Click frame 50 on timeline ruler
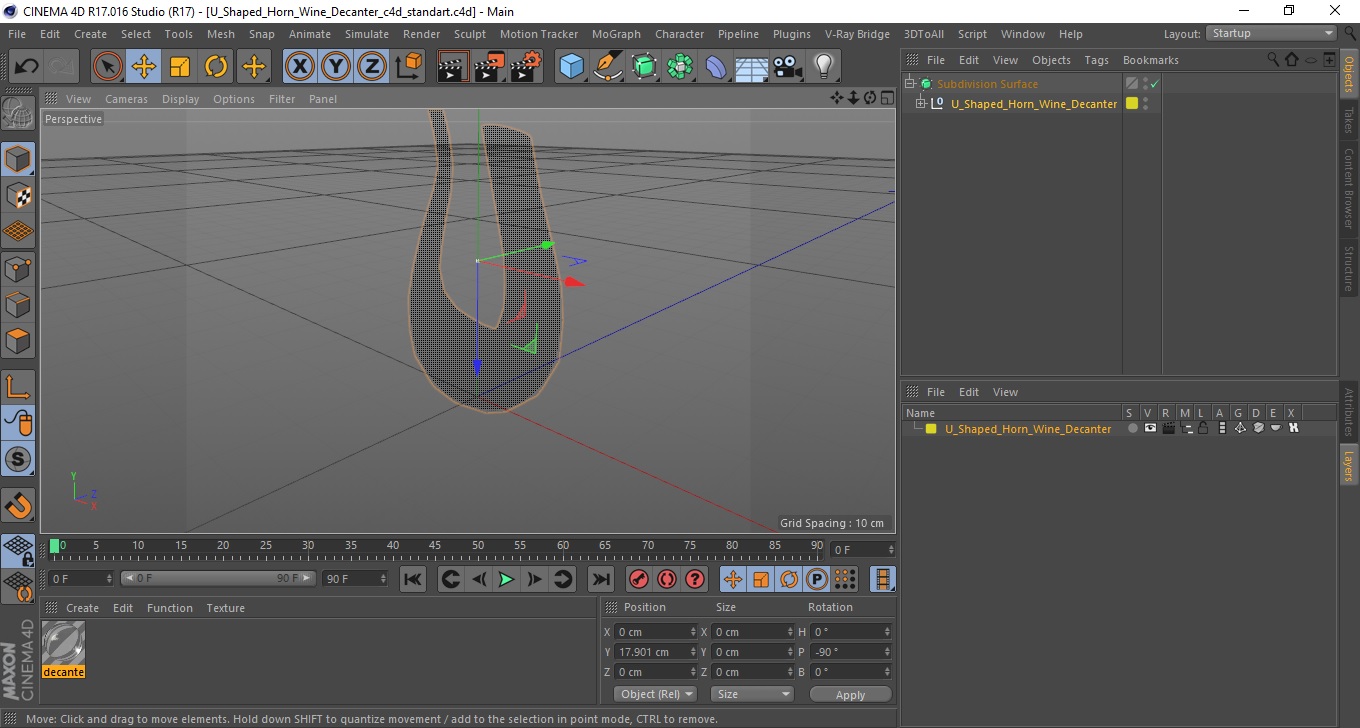 (478, 546)
